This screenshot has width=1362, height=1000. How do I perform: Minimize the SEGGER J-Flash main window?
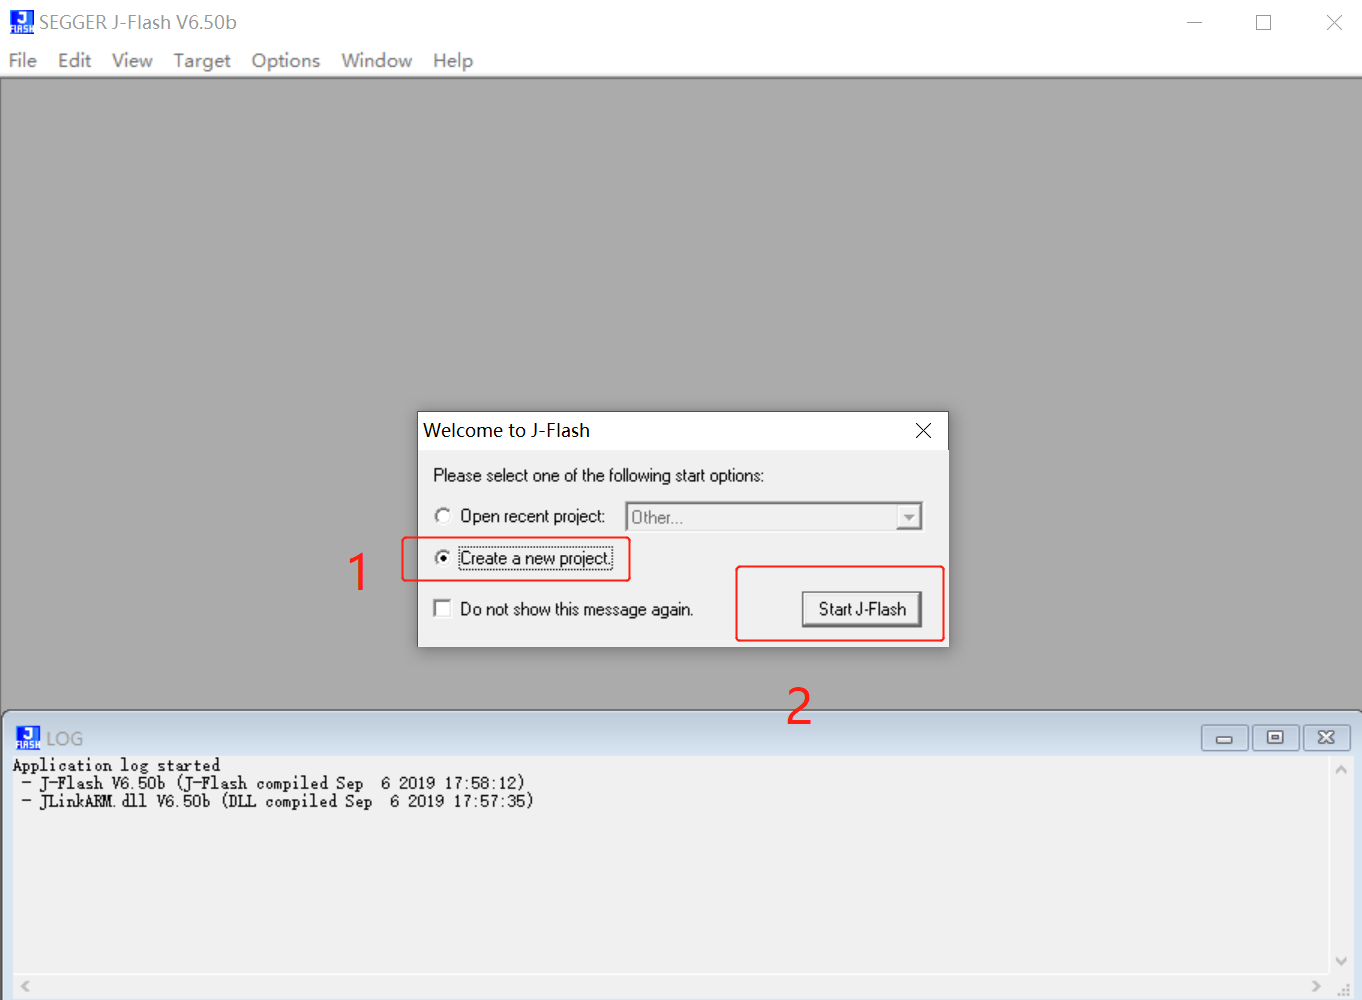[1194, 22]
